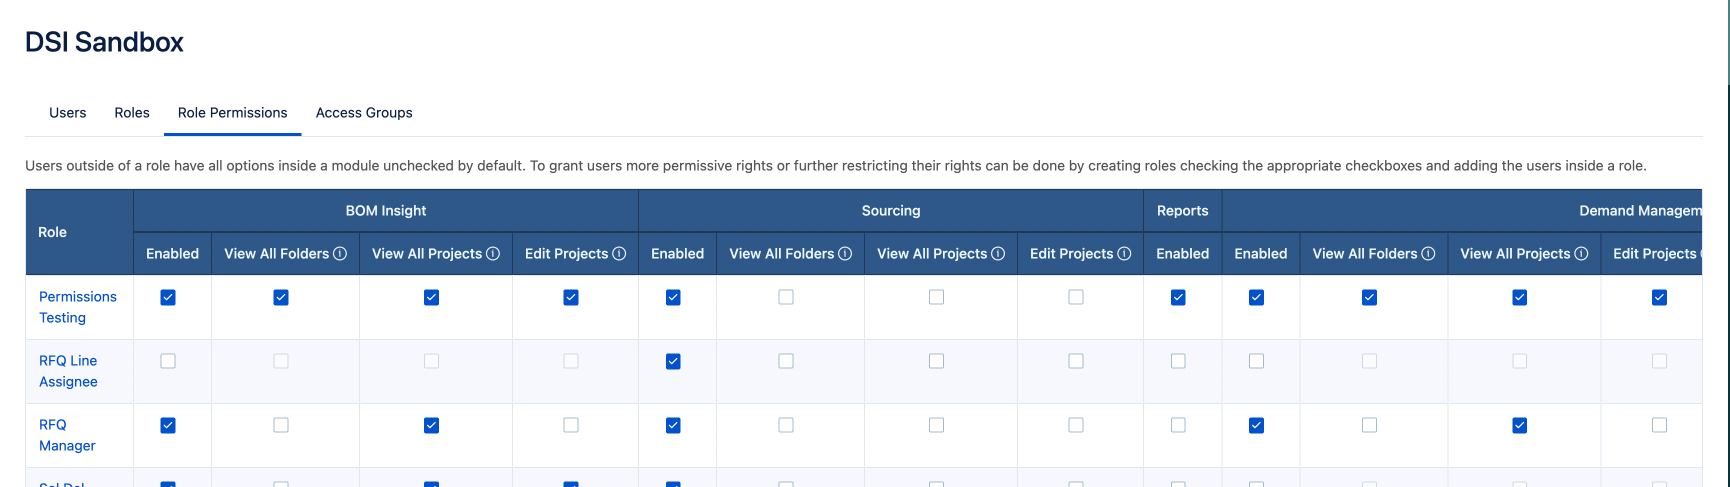
Task: Click info icon beside BOM Insight View All Projects
Action: [493, 254]
